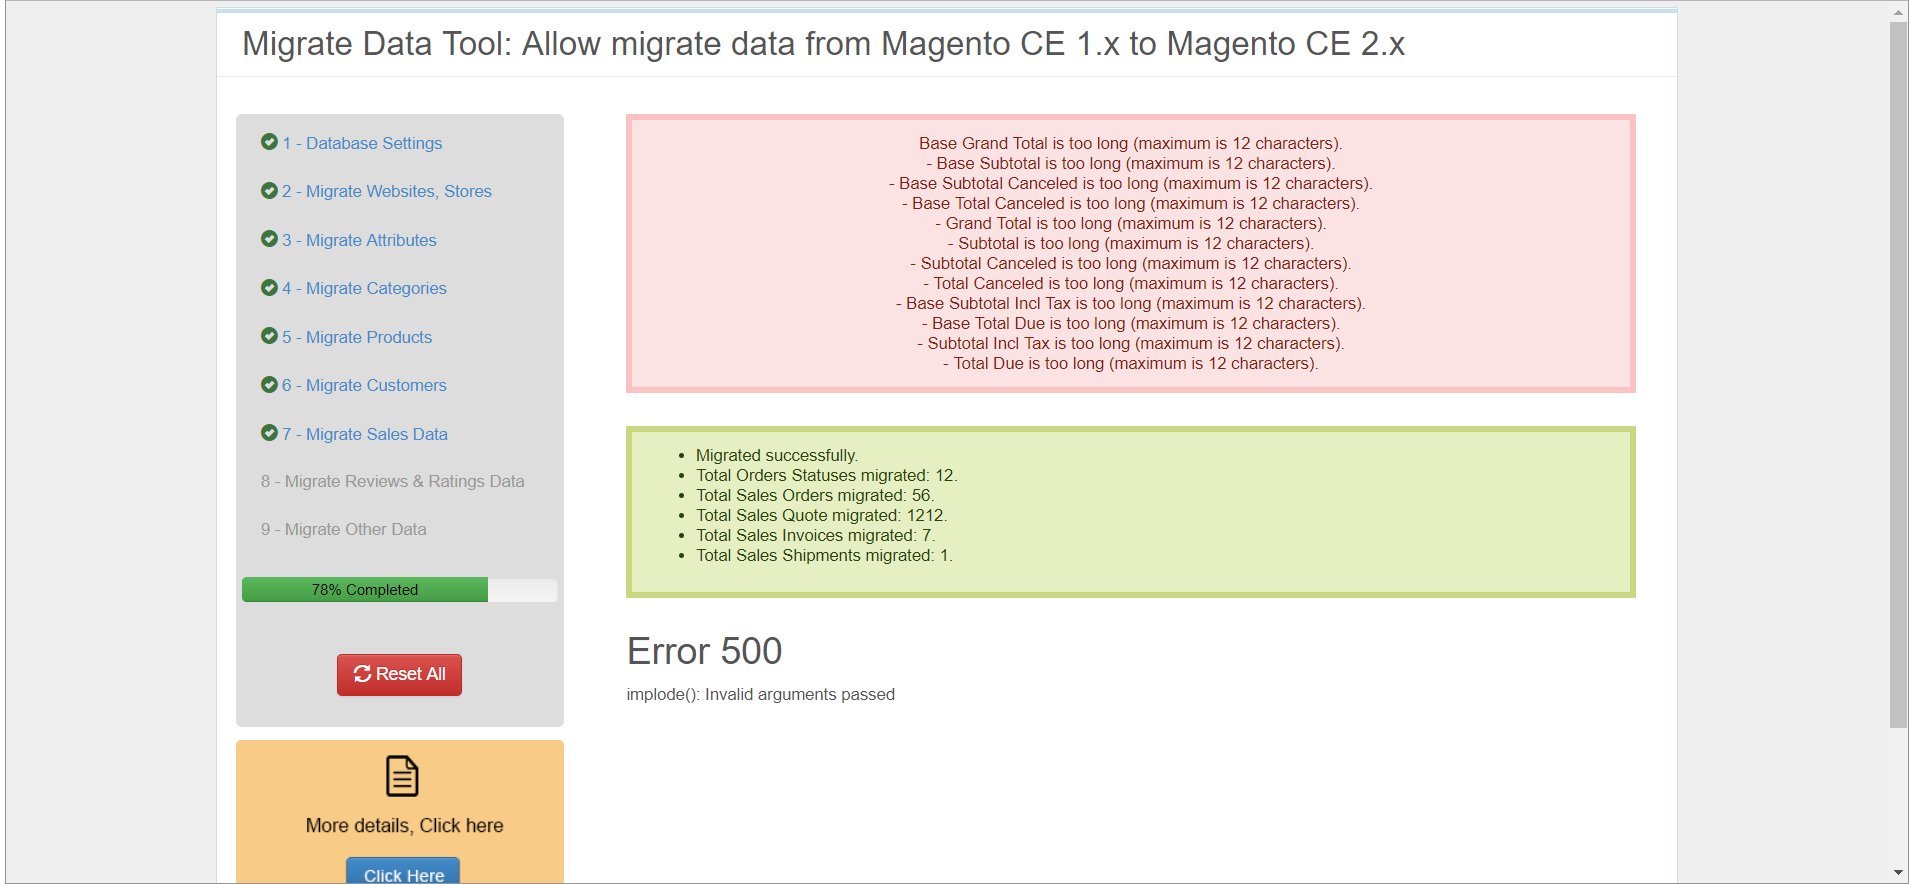The height and width of the screenshot is (884, 1909).
Task: Click the scrollbar up arrow
Action: coord(1898,12)
